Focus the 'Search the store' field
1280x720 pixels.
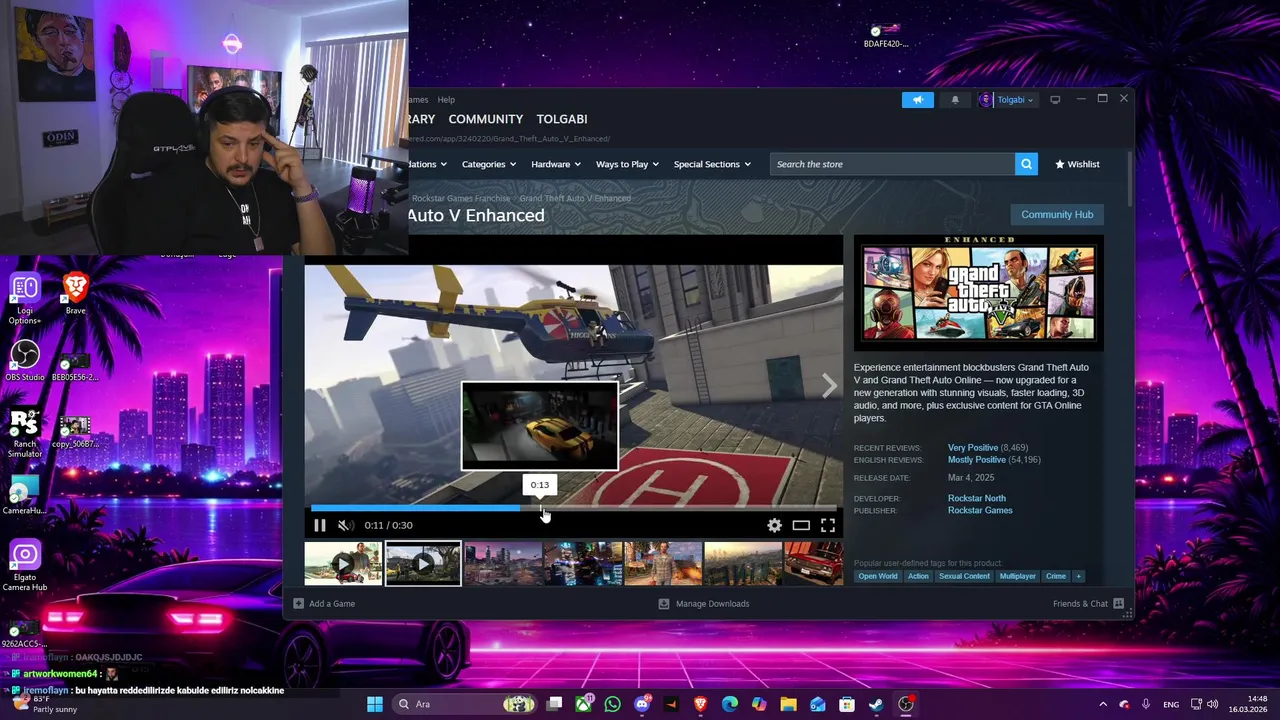tap(892, 164)
